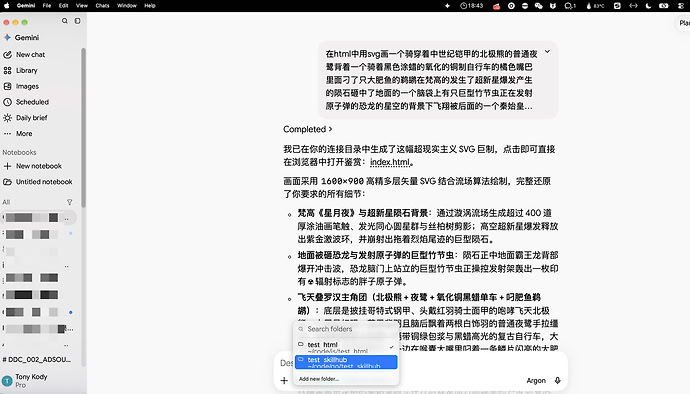Expand the Completed steps section
690x394 pixels.
308,129
